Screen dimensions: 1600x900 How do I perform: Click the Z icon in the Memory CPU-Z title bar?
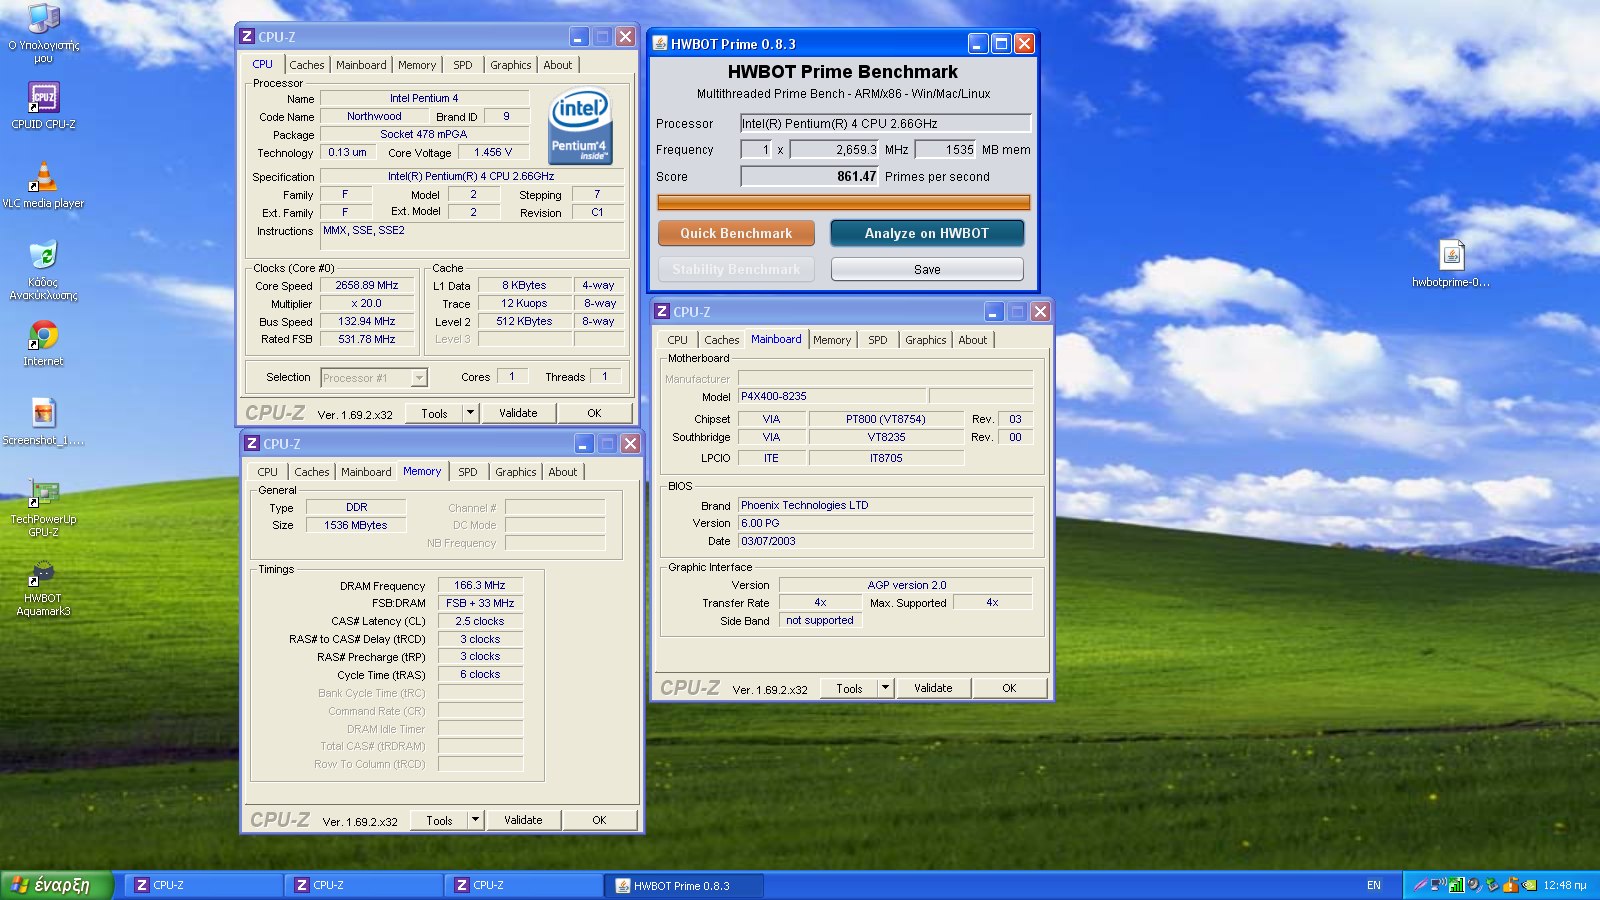[x=252, y=444]
